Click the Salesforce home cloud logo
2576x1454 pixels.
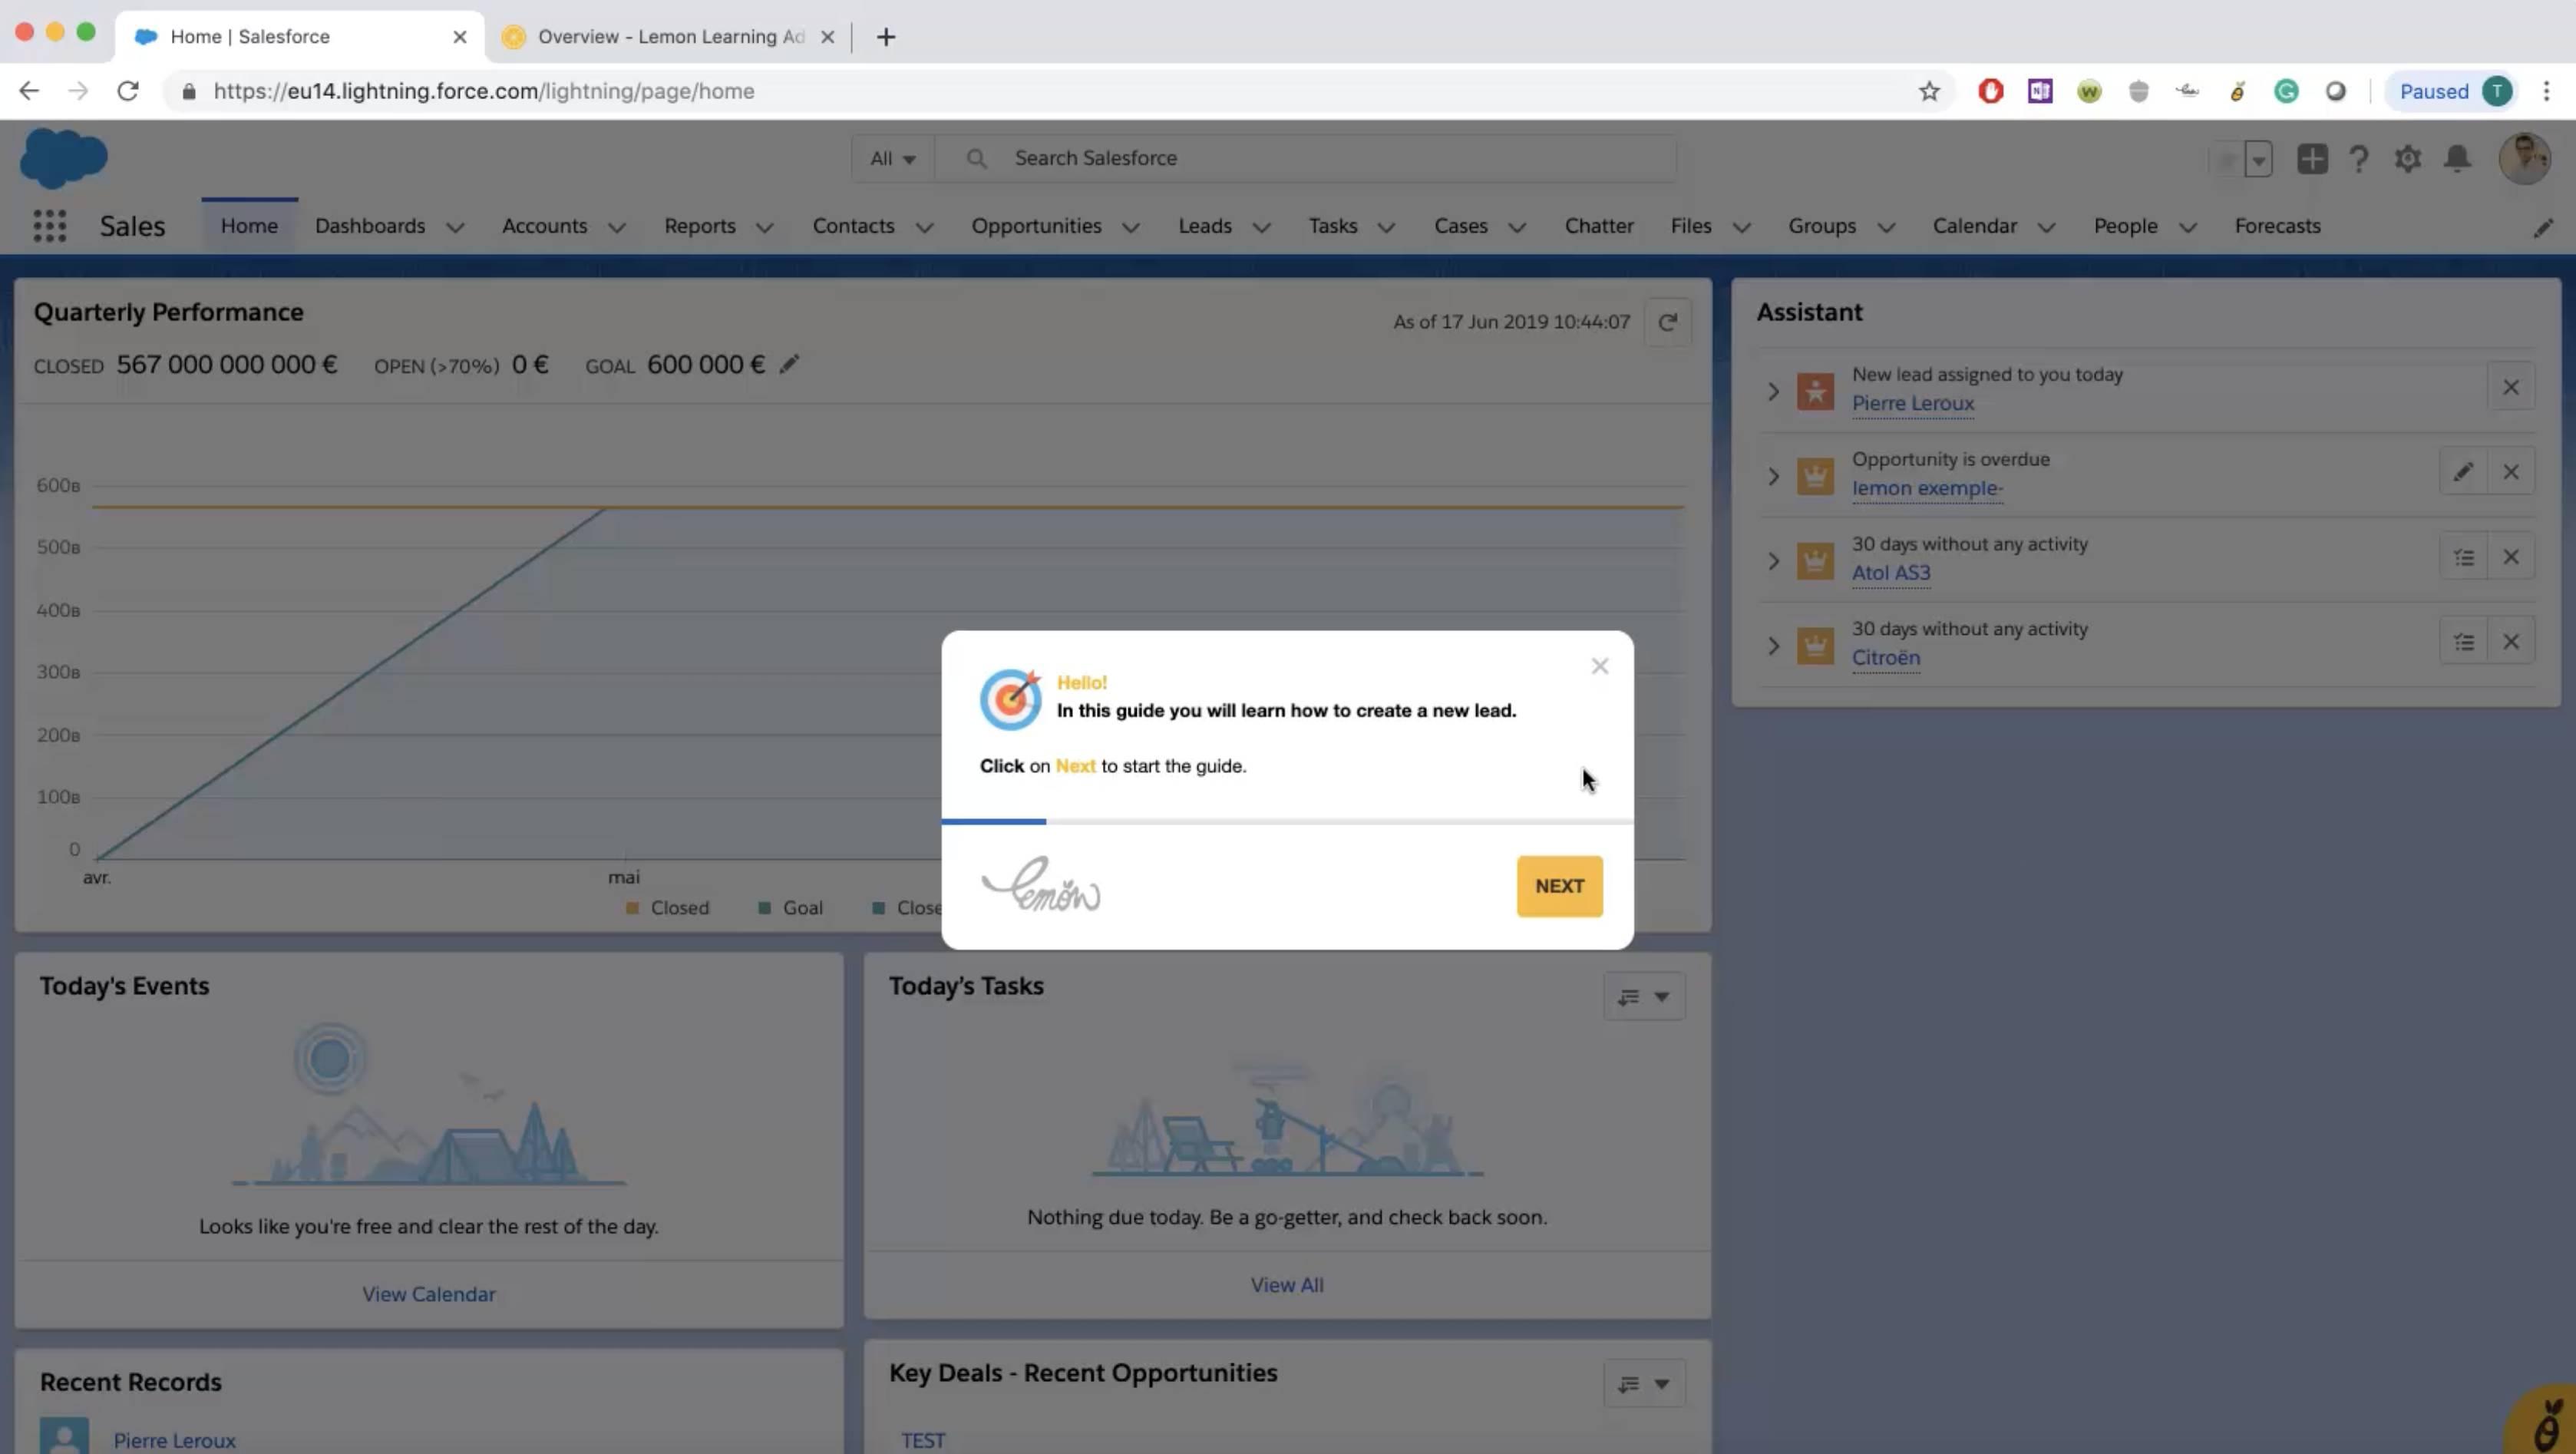tap(64, 157)
